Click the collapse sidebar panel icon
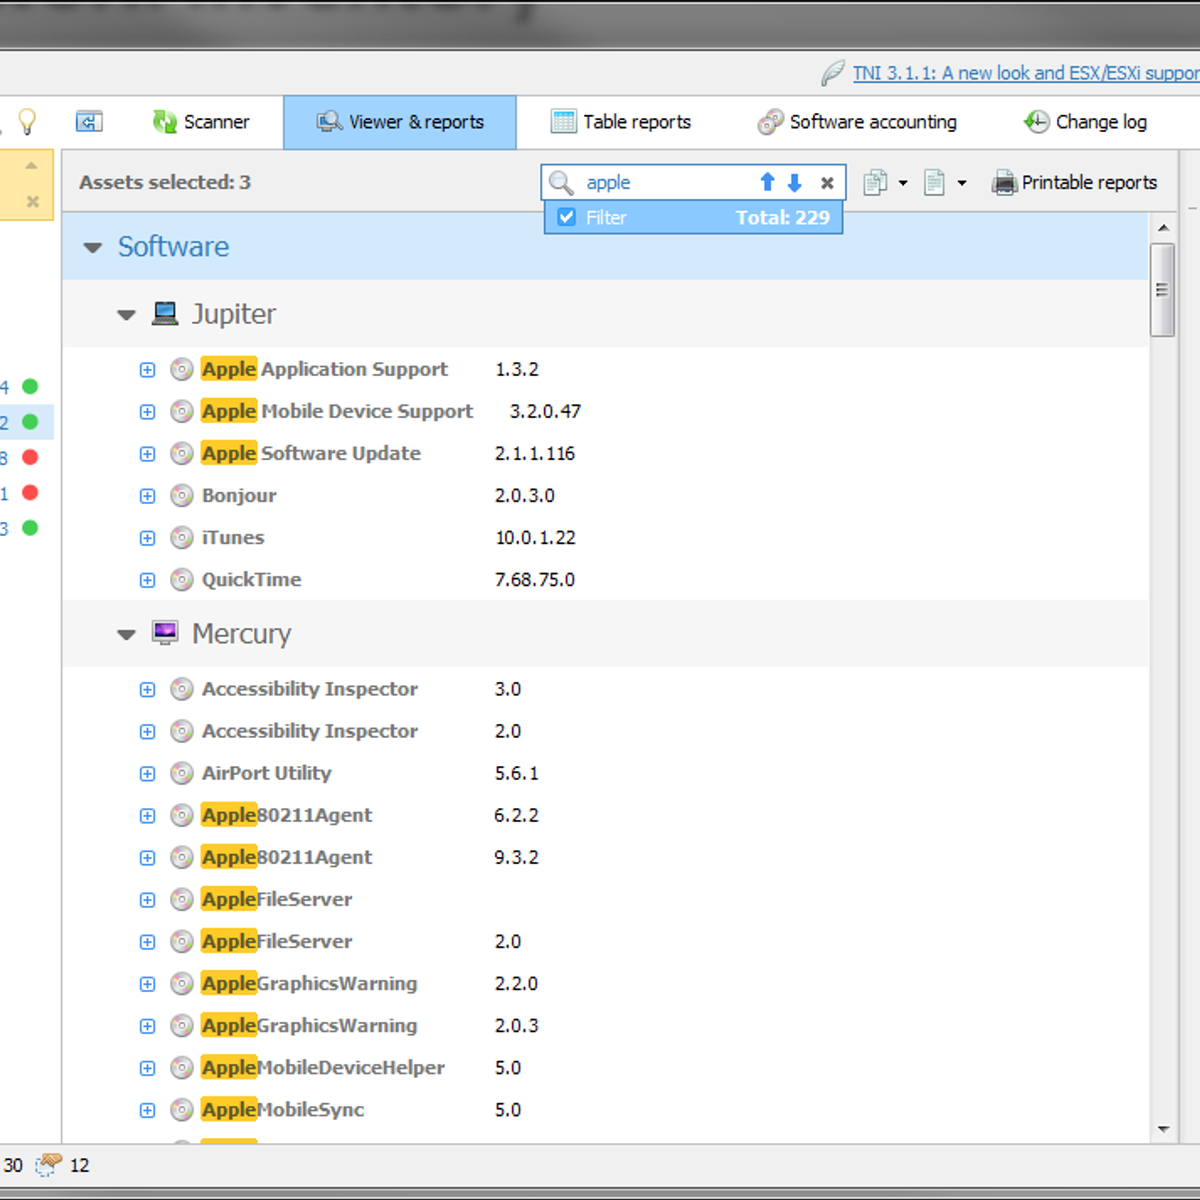This screenshot has width=1200, height=1200. click(89, 122)
